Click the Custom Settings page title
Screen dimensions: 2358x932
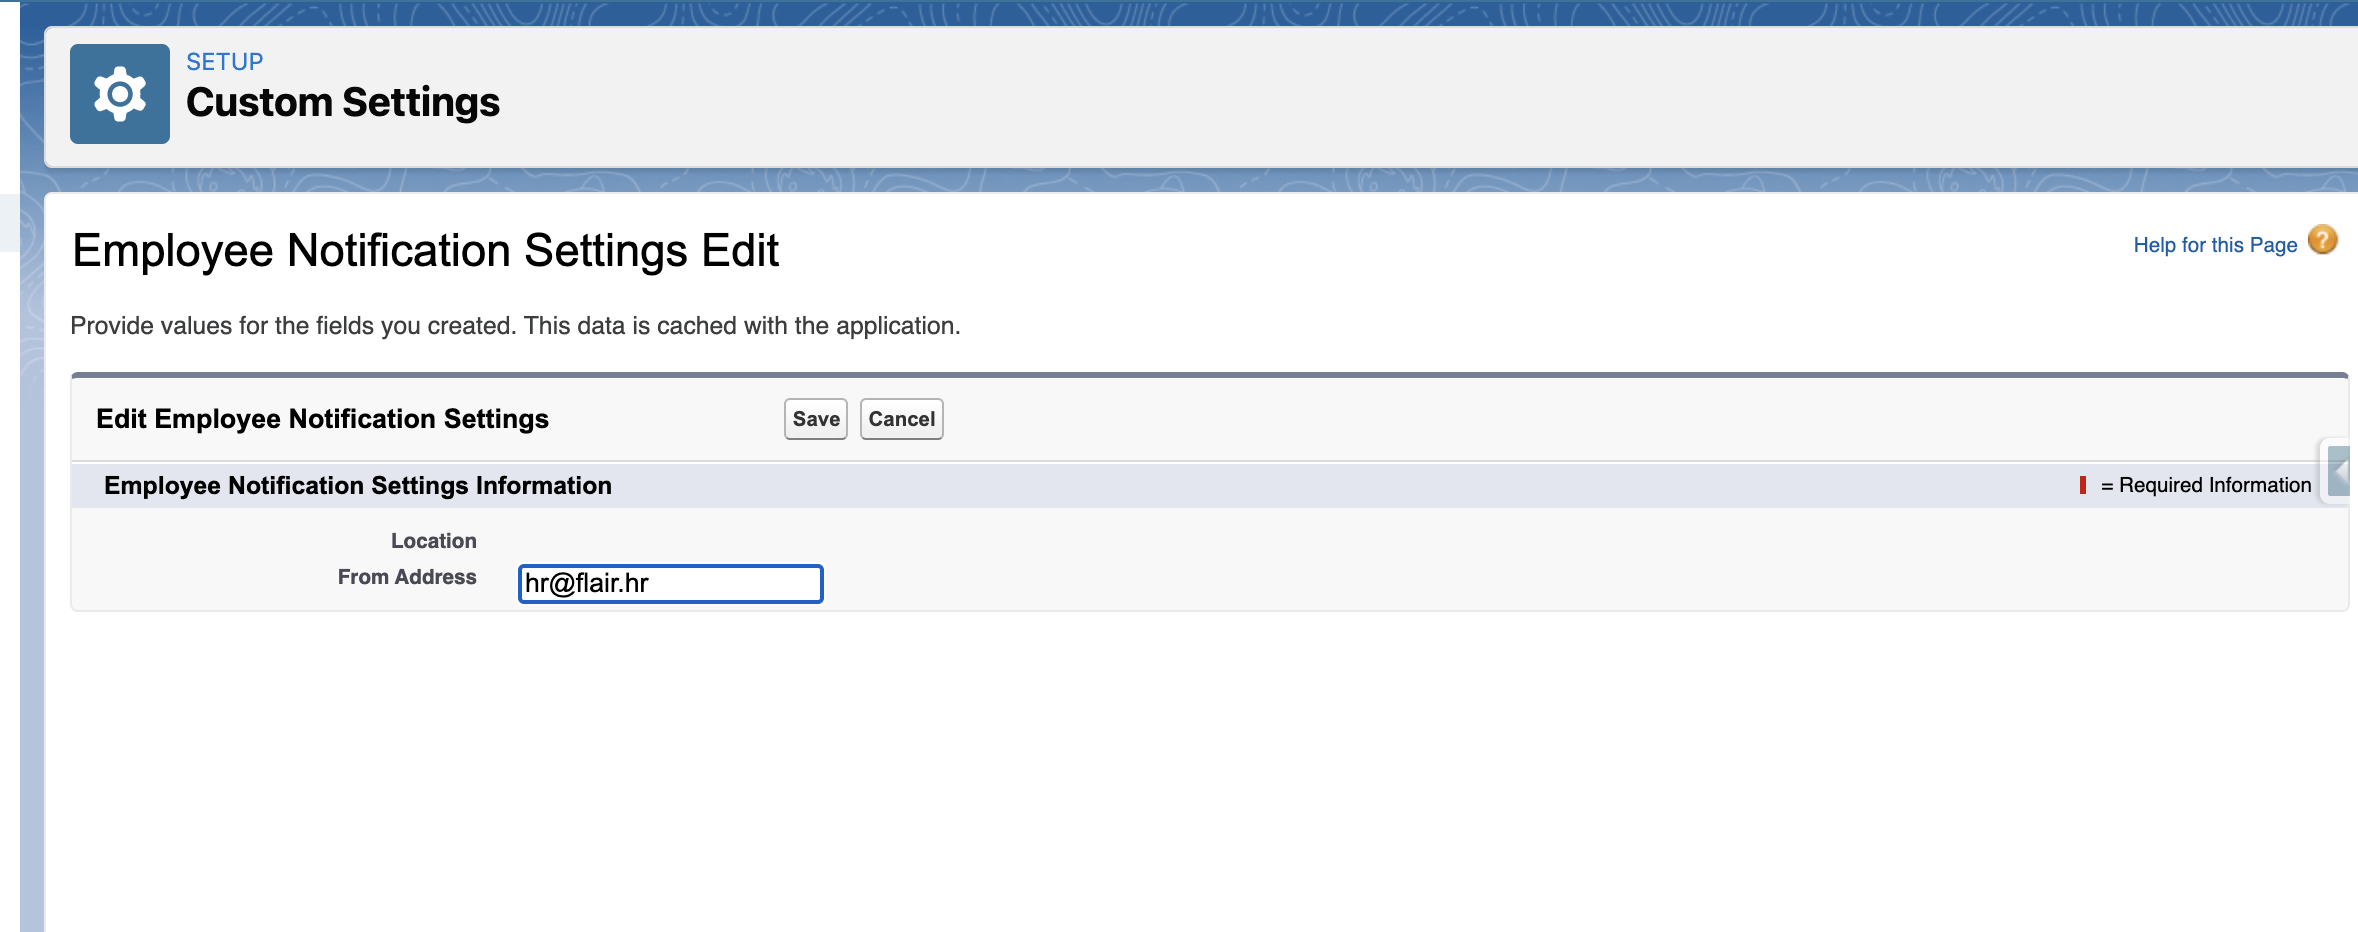click(342, 103)
